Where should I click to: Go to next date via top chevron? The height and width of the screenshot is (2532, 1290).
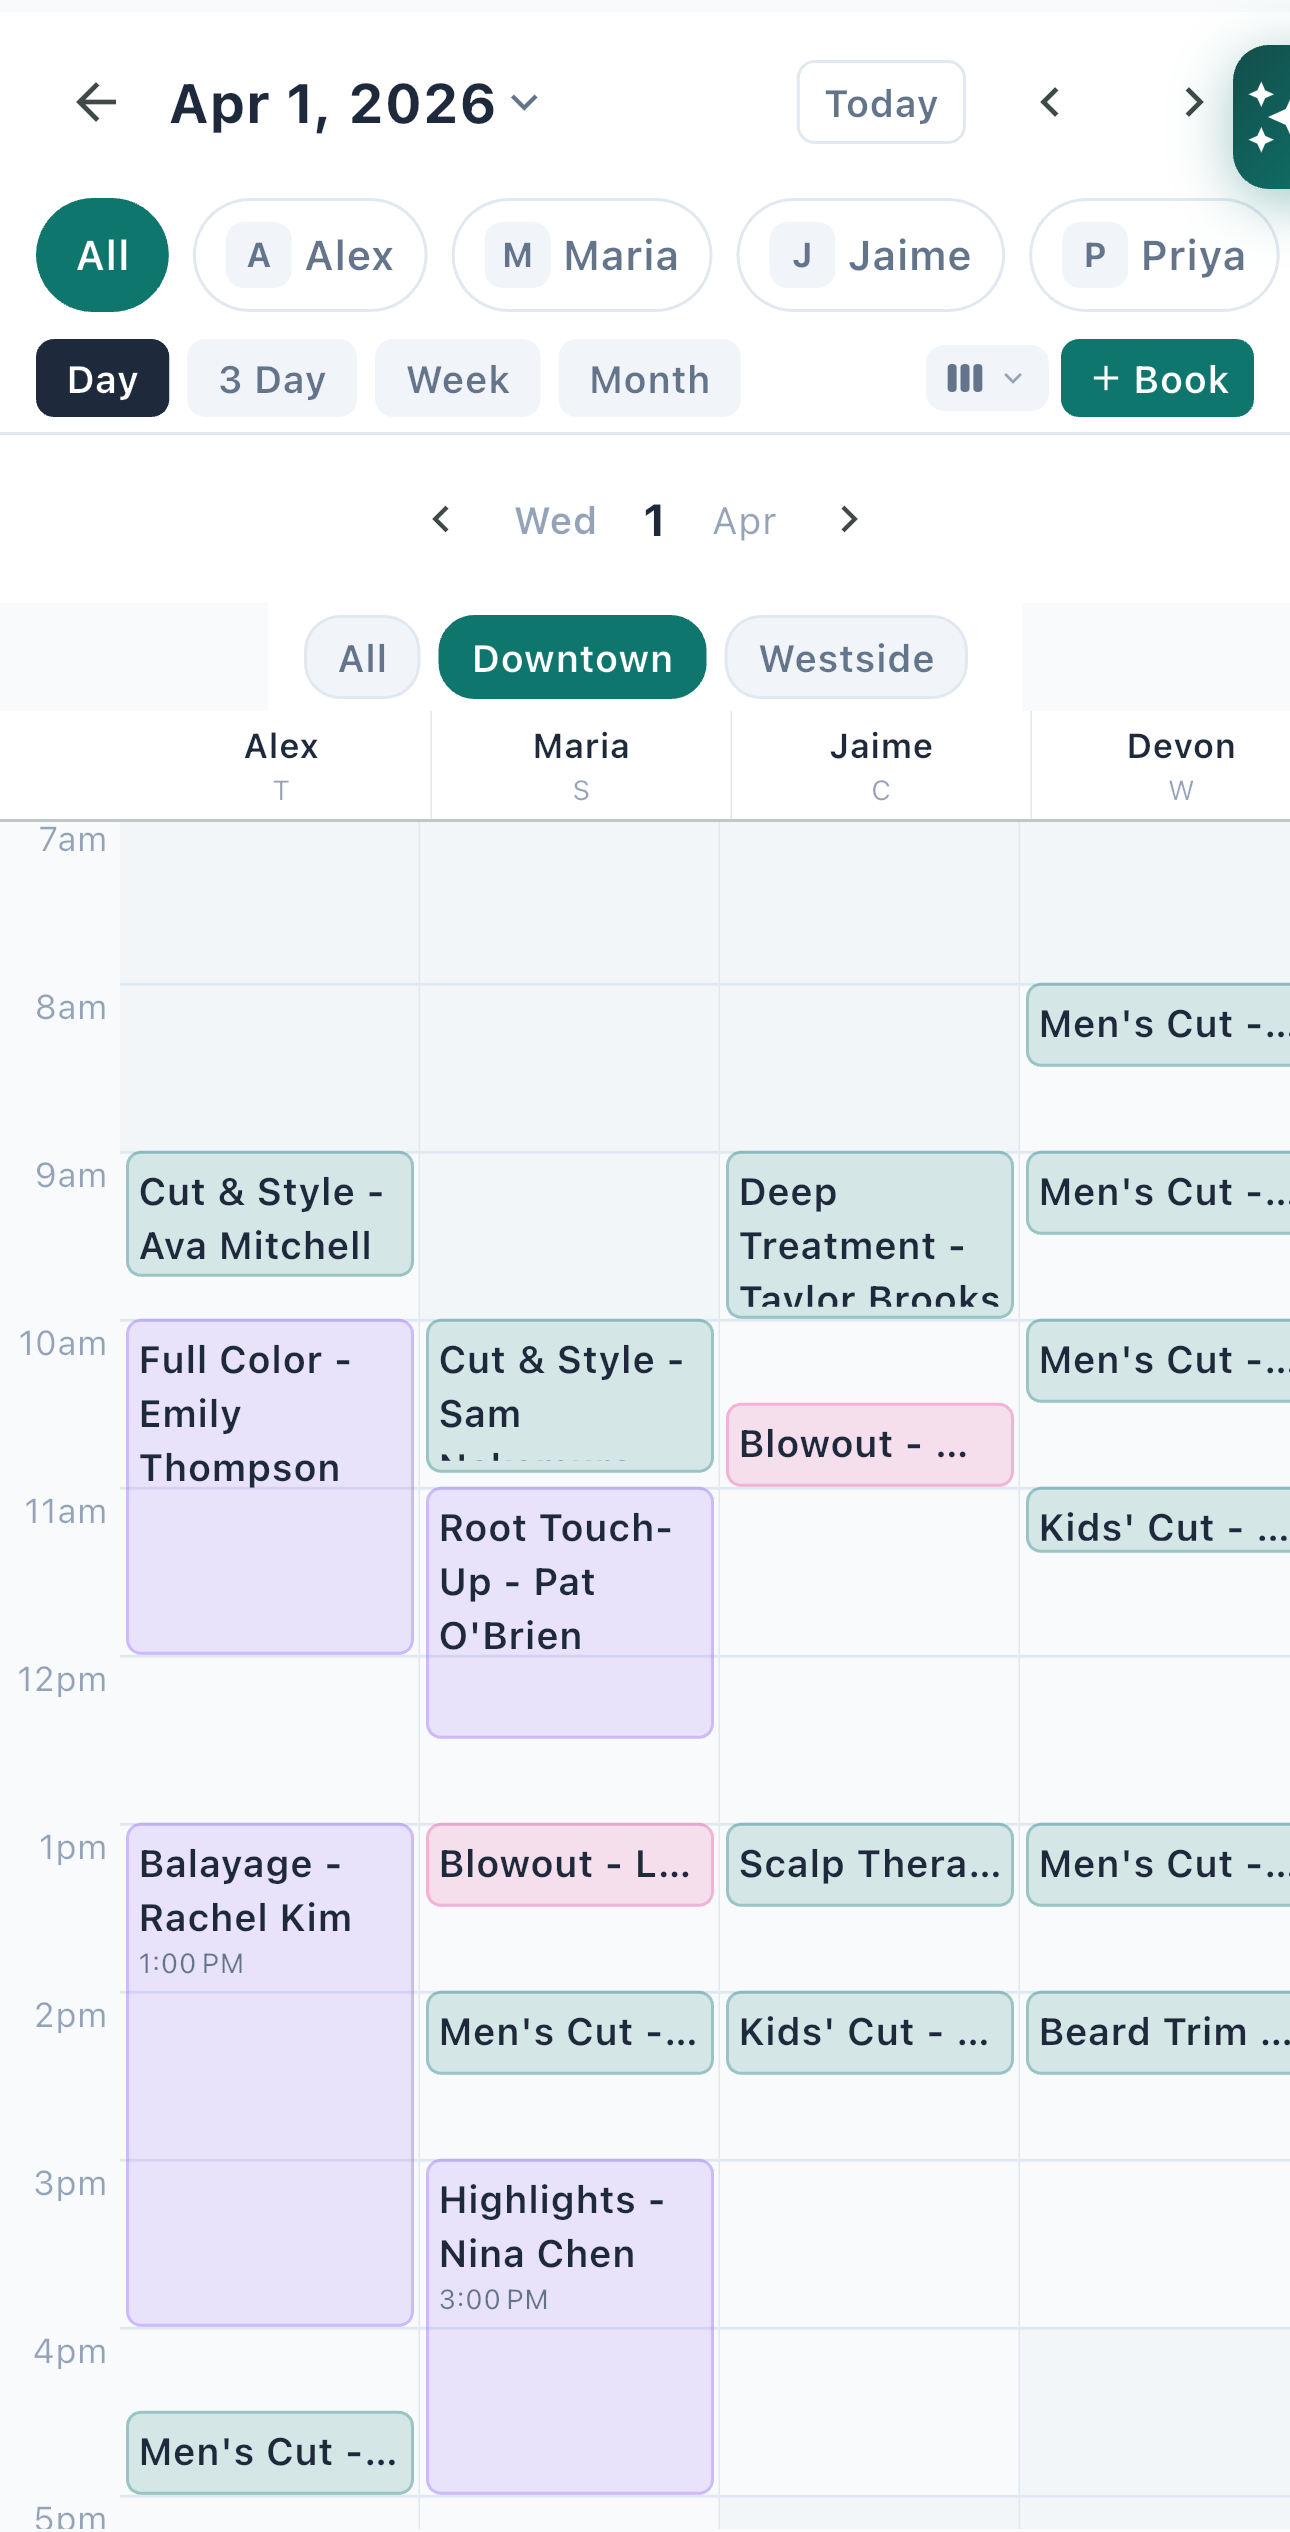[1193, 103]
